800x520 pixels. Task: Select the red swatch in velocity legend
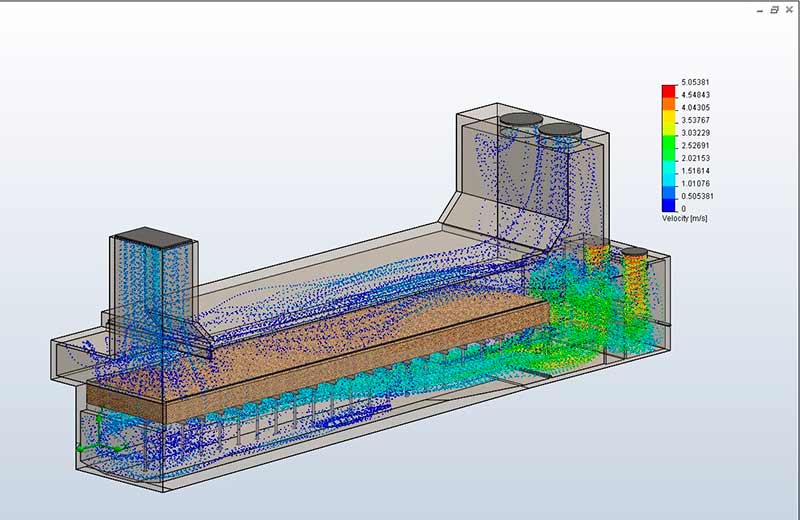point(669,90)
